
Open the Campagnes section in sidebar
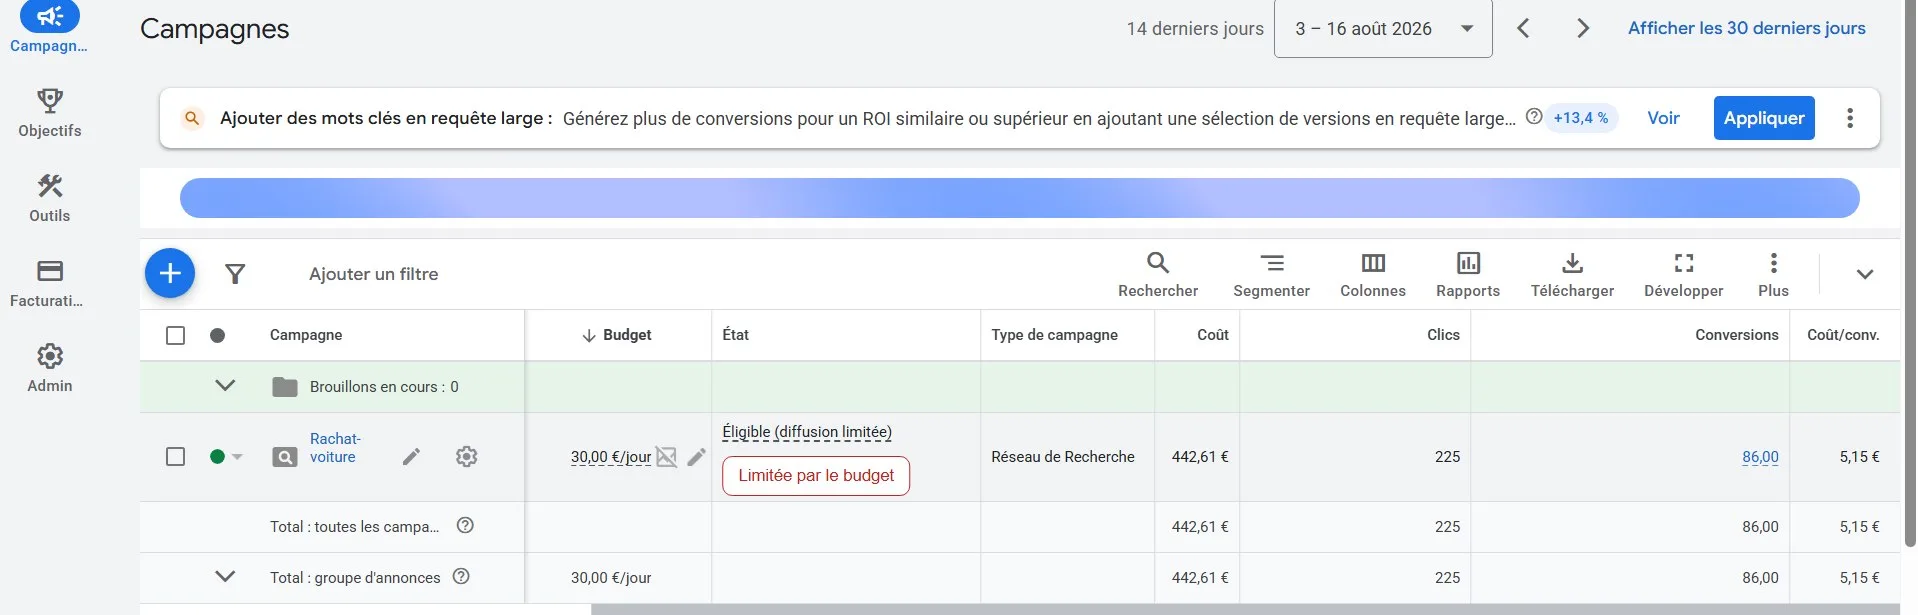[x=49, y=28]
